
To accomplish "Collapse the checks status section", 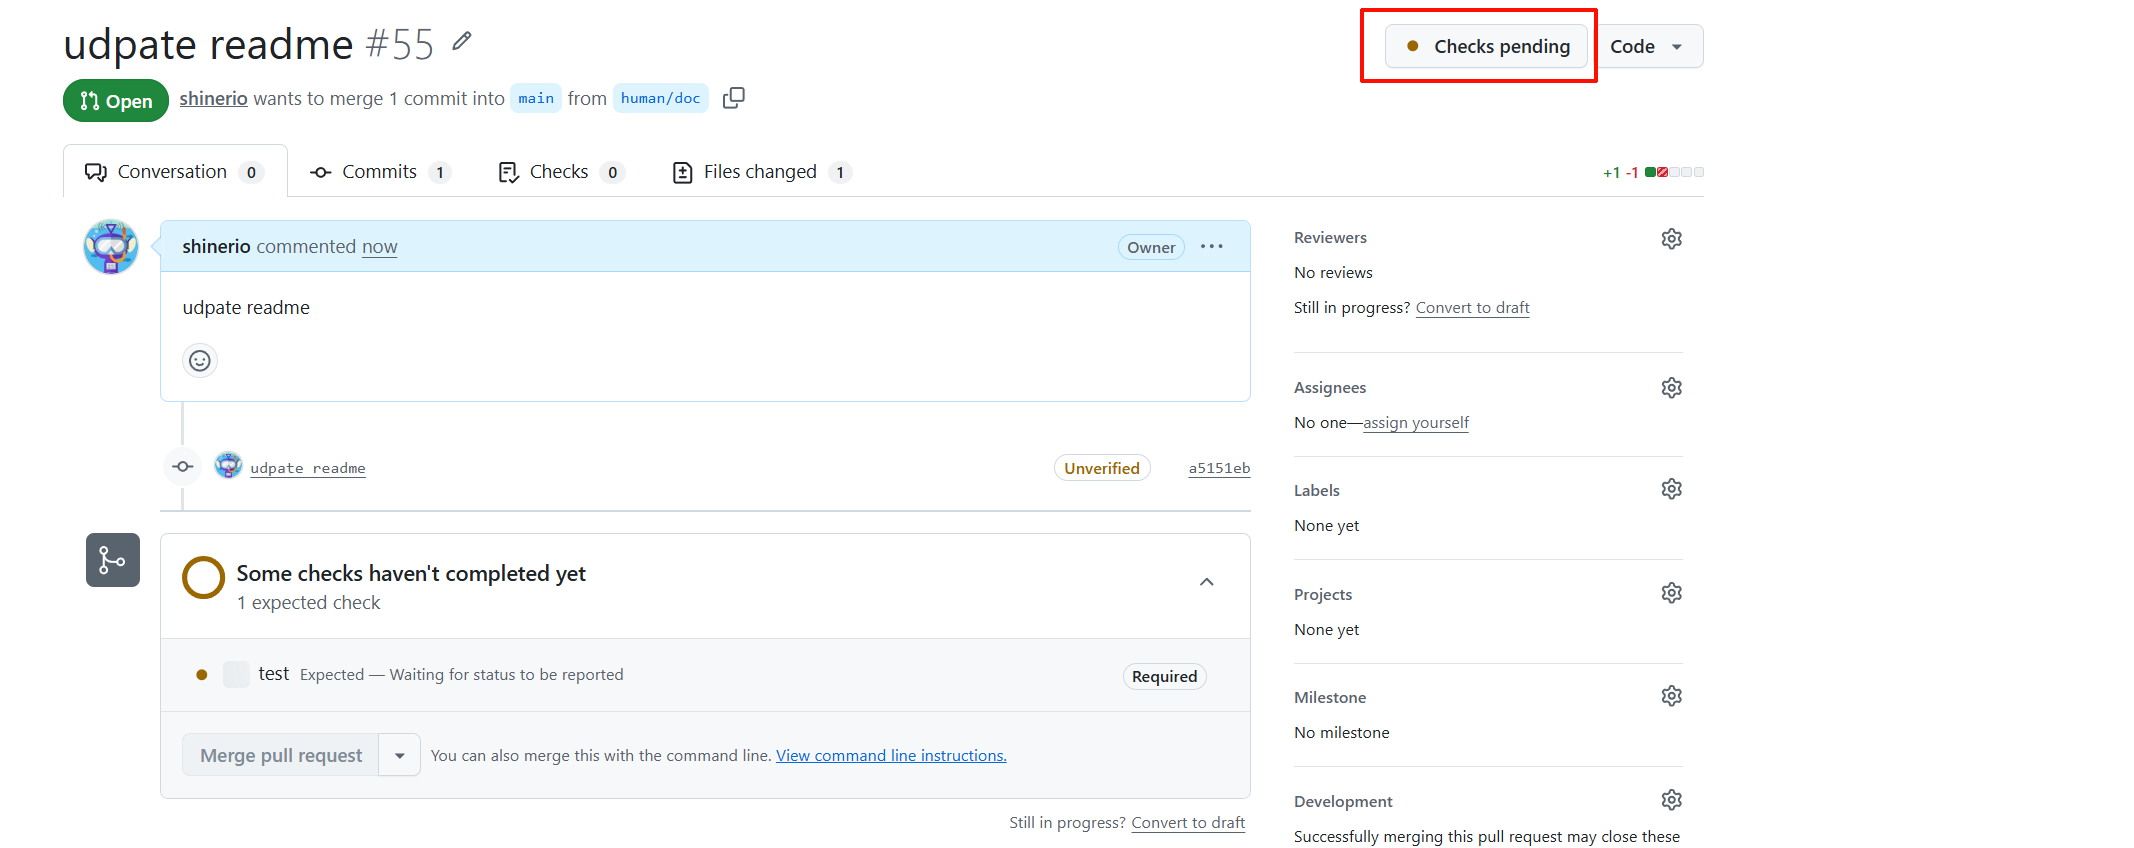I will click(x=1206, y=582).
